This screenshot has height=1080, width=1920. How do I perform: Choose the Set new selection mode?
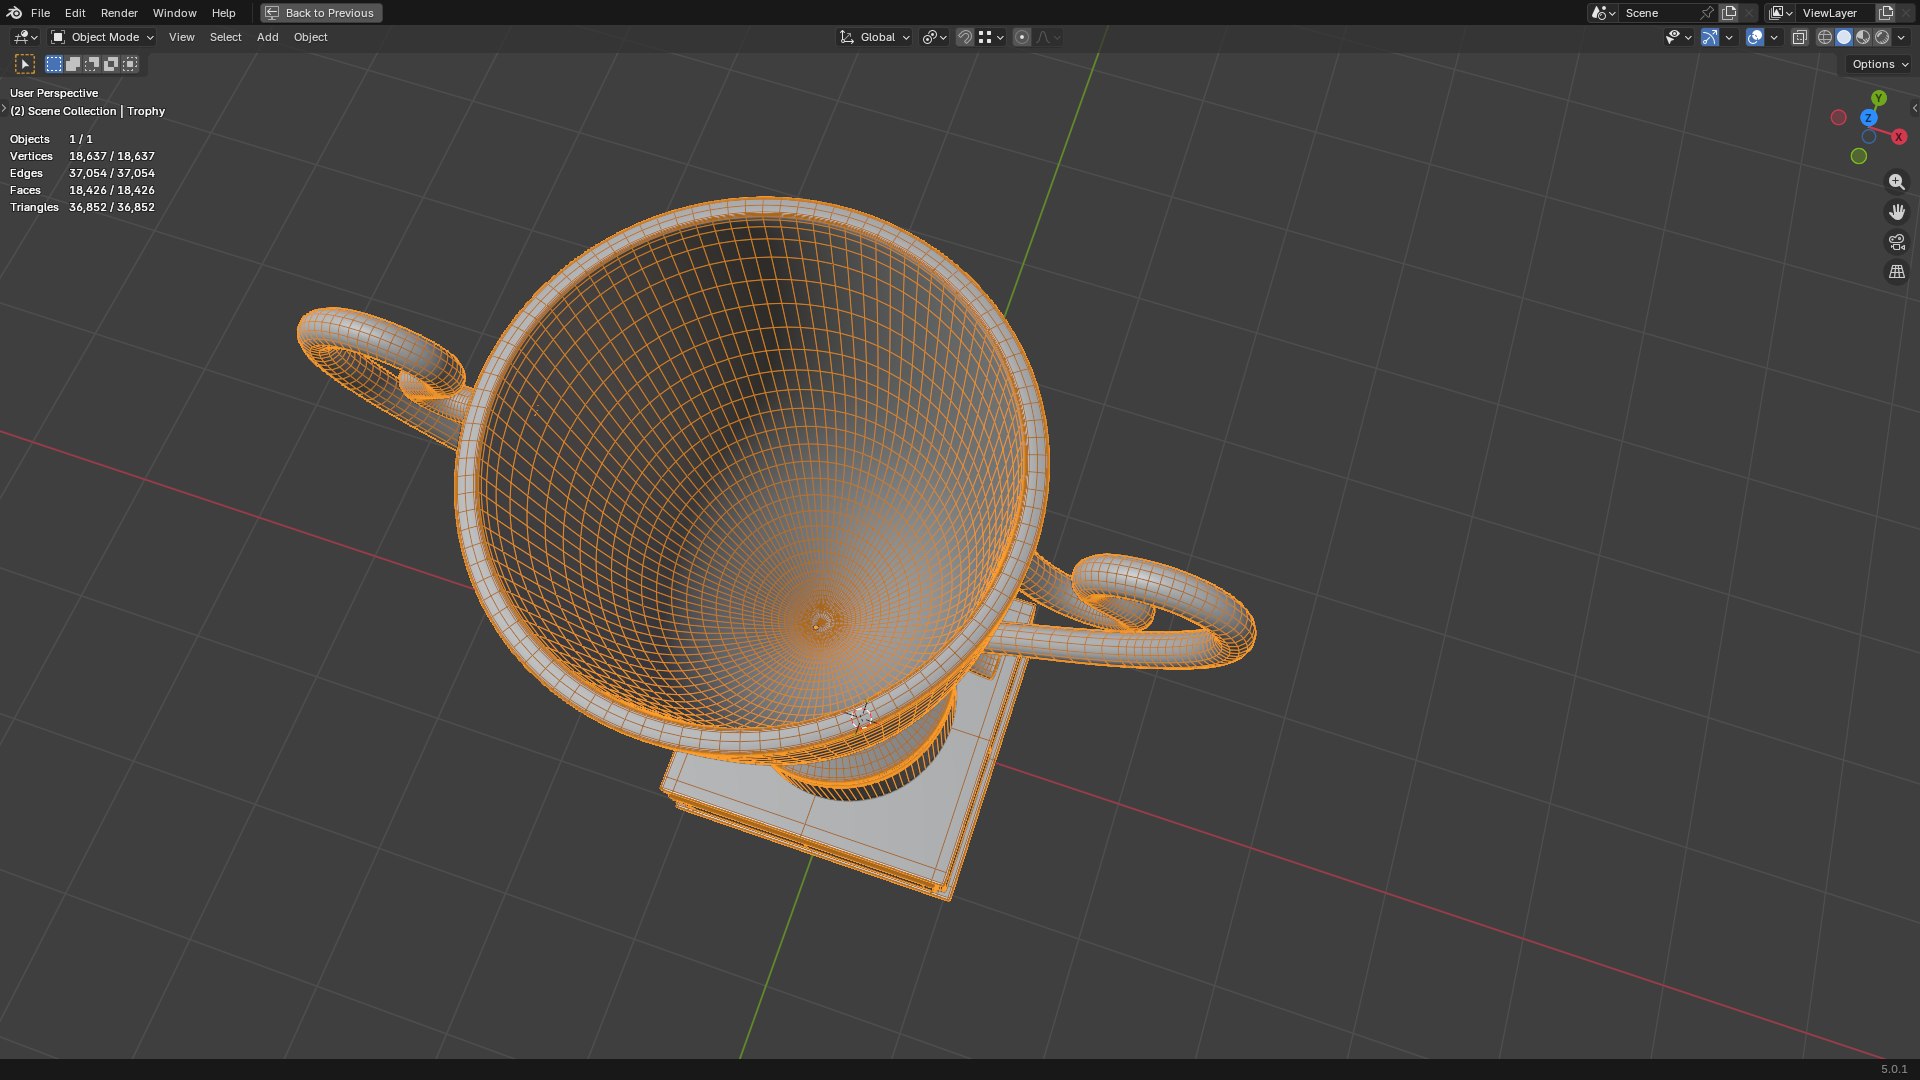54,64
